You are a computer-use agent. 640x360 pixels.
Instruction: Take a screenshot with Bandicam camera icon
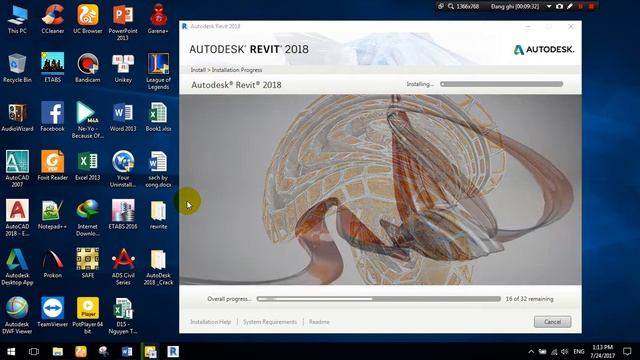tap(560, 6)
